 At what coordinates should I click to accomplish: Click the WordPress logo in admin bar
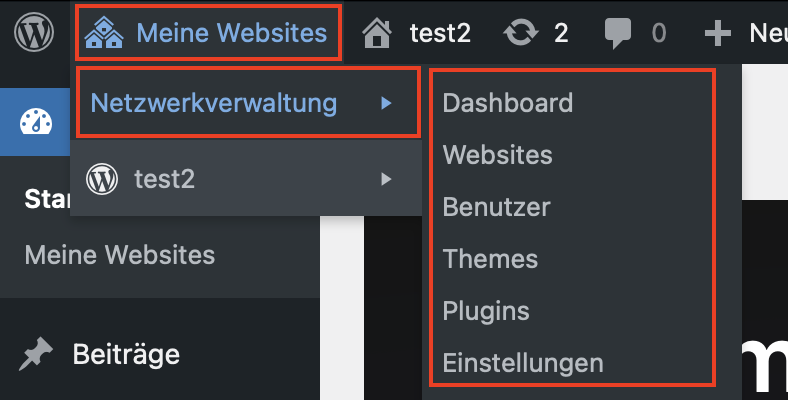coord(34,32)
